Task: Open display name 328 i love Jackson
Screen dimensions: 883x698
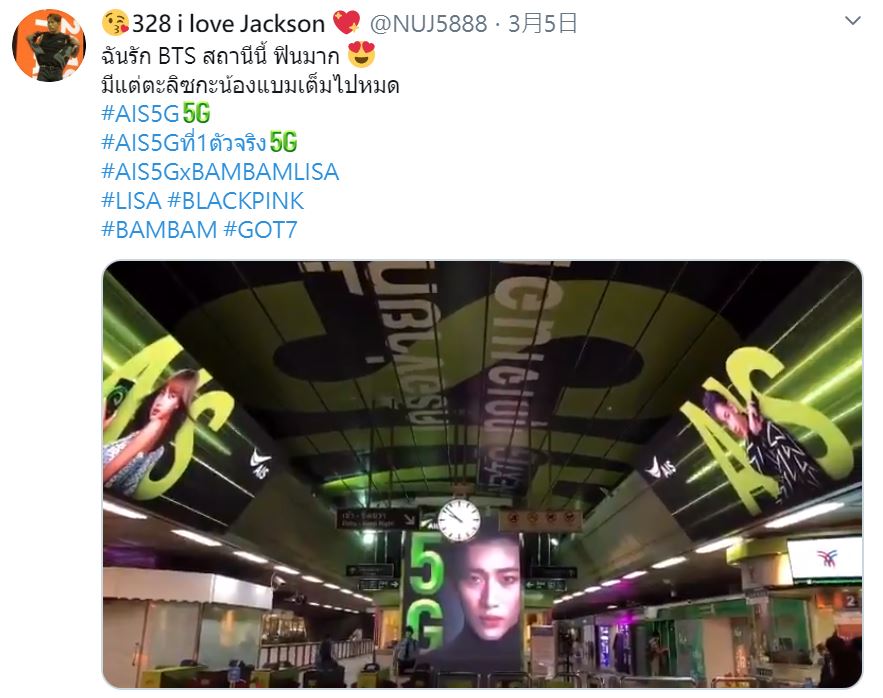Action: [229, 24]
